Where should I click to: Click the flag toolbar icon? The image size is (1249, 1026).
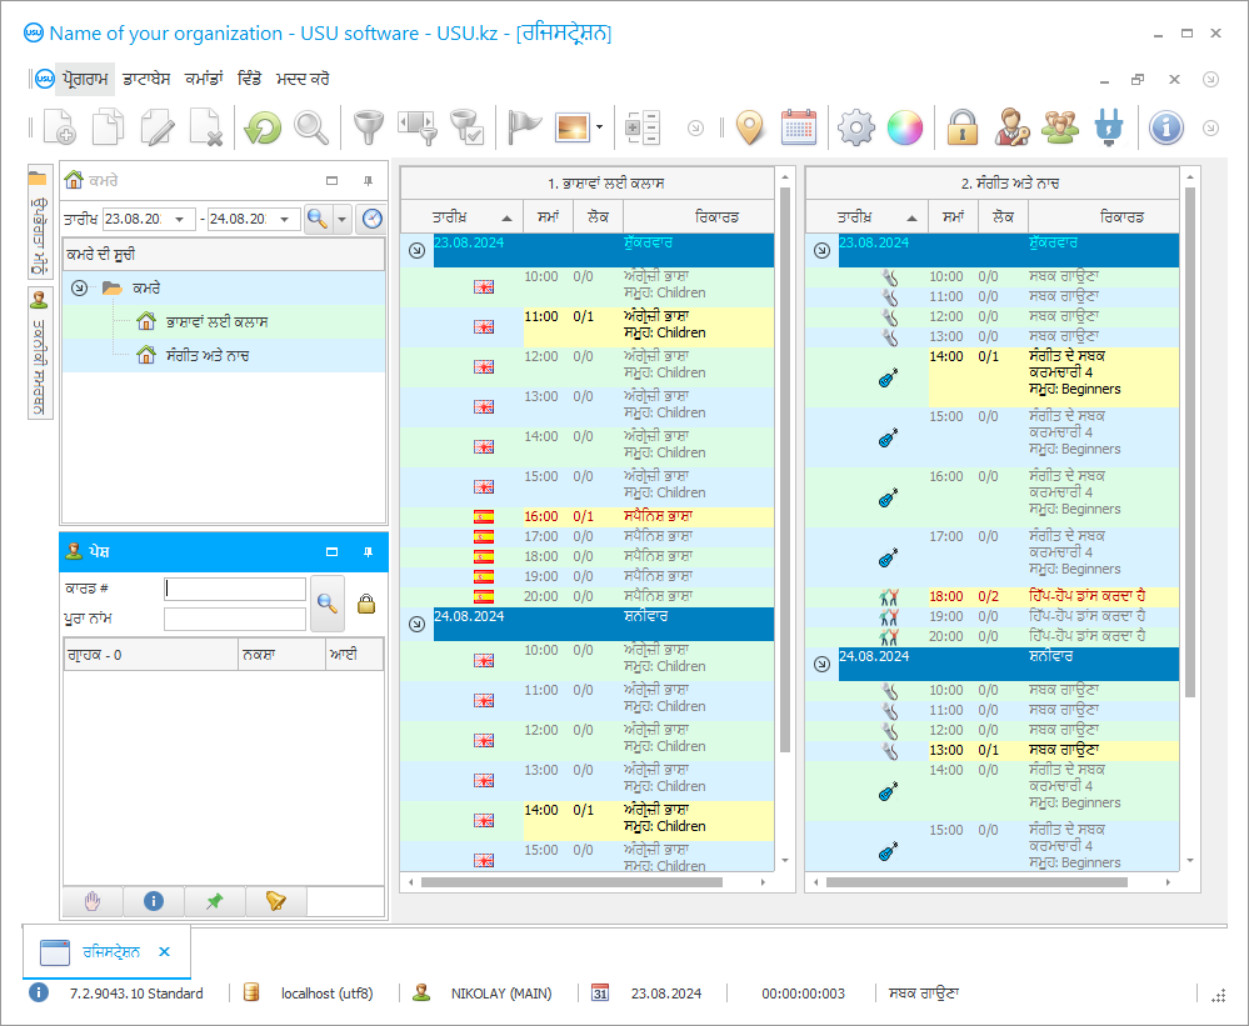(523, 127)
